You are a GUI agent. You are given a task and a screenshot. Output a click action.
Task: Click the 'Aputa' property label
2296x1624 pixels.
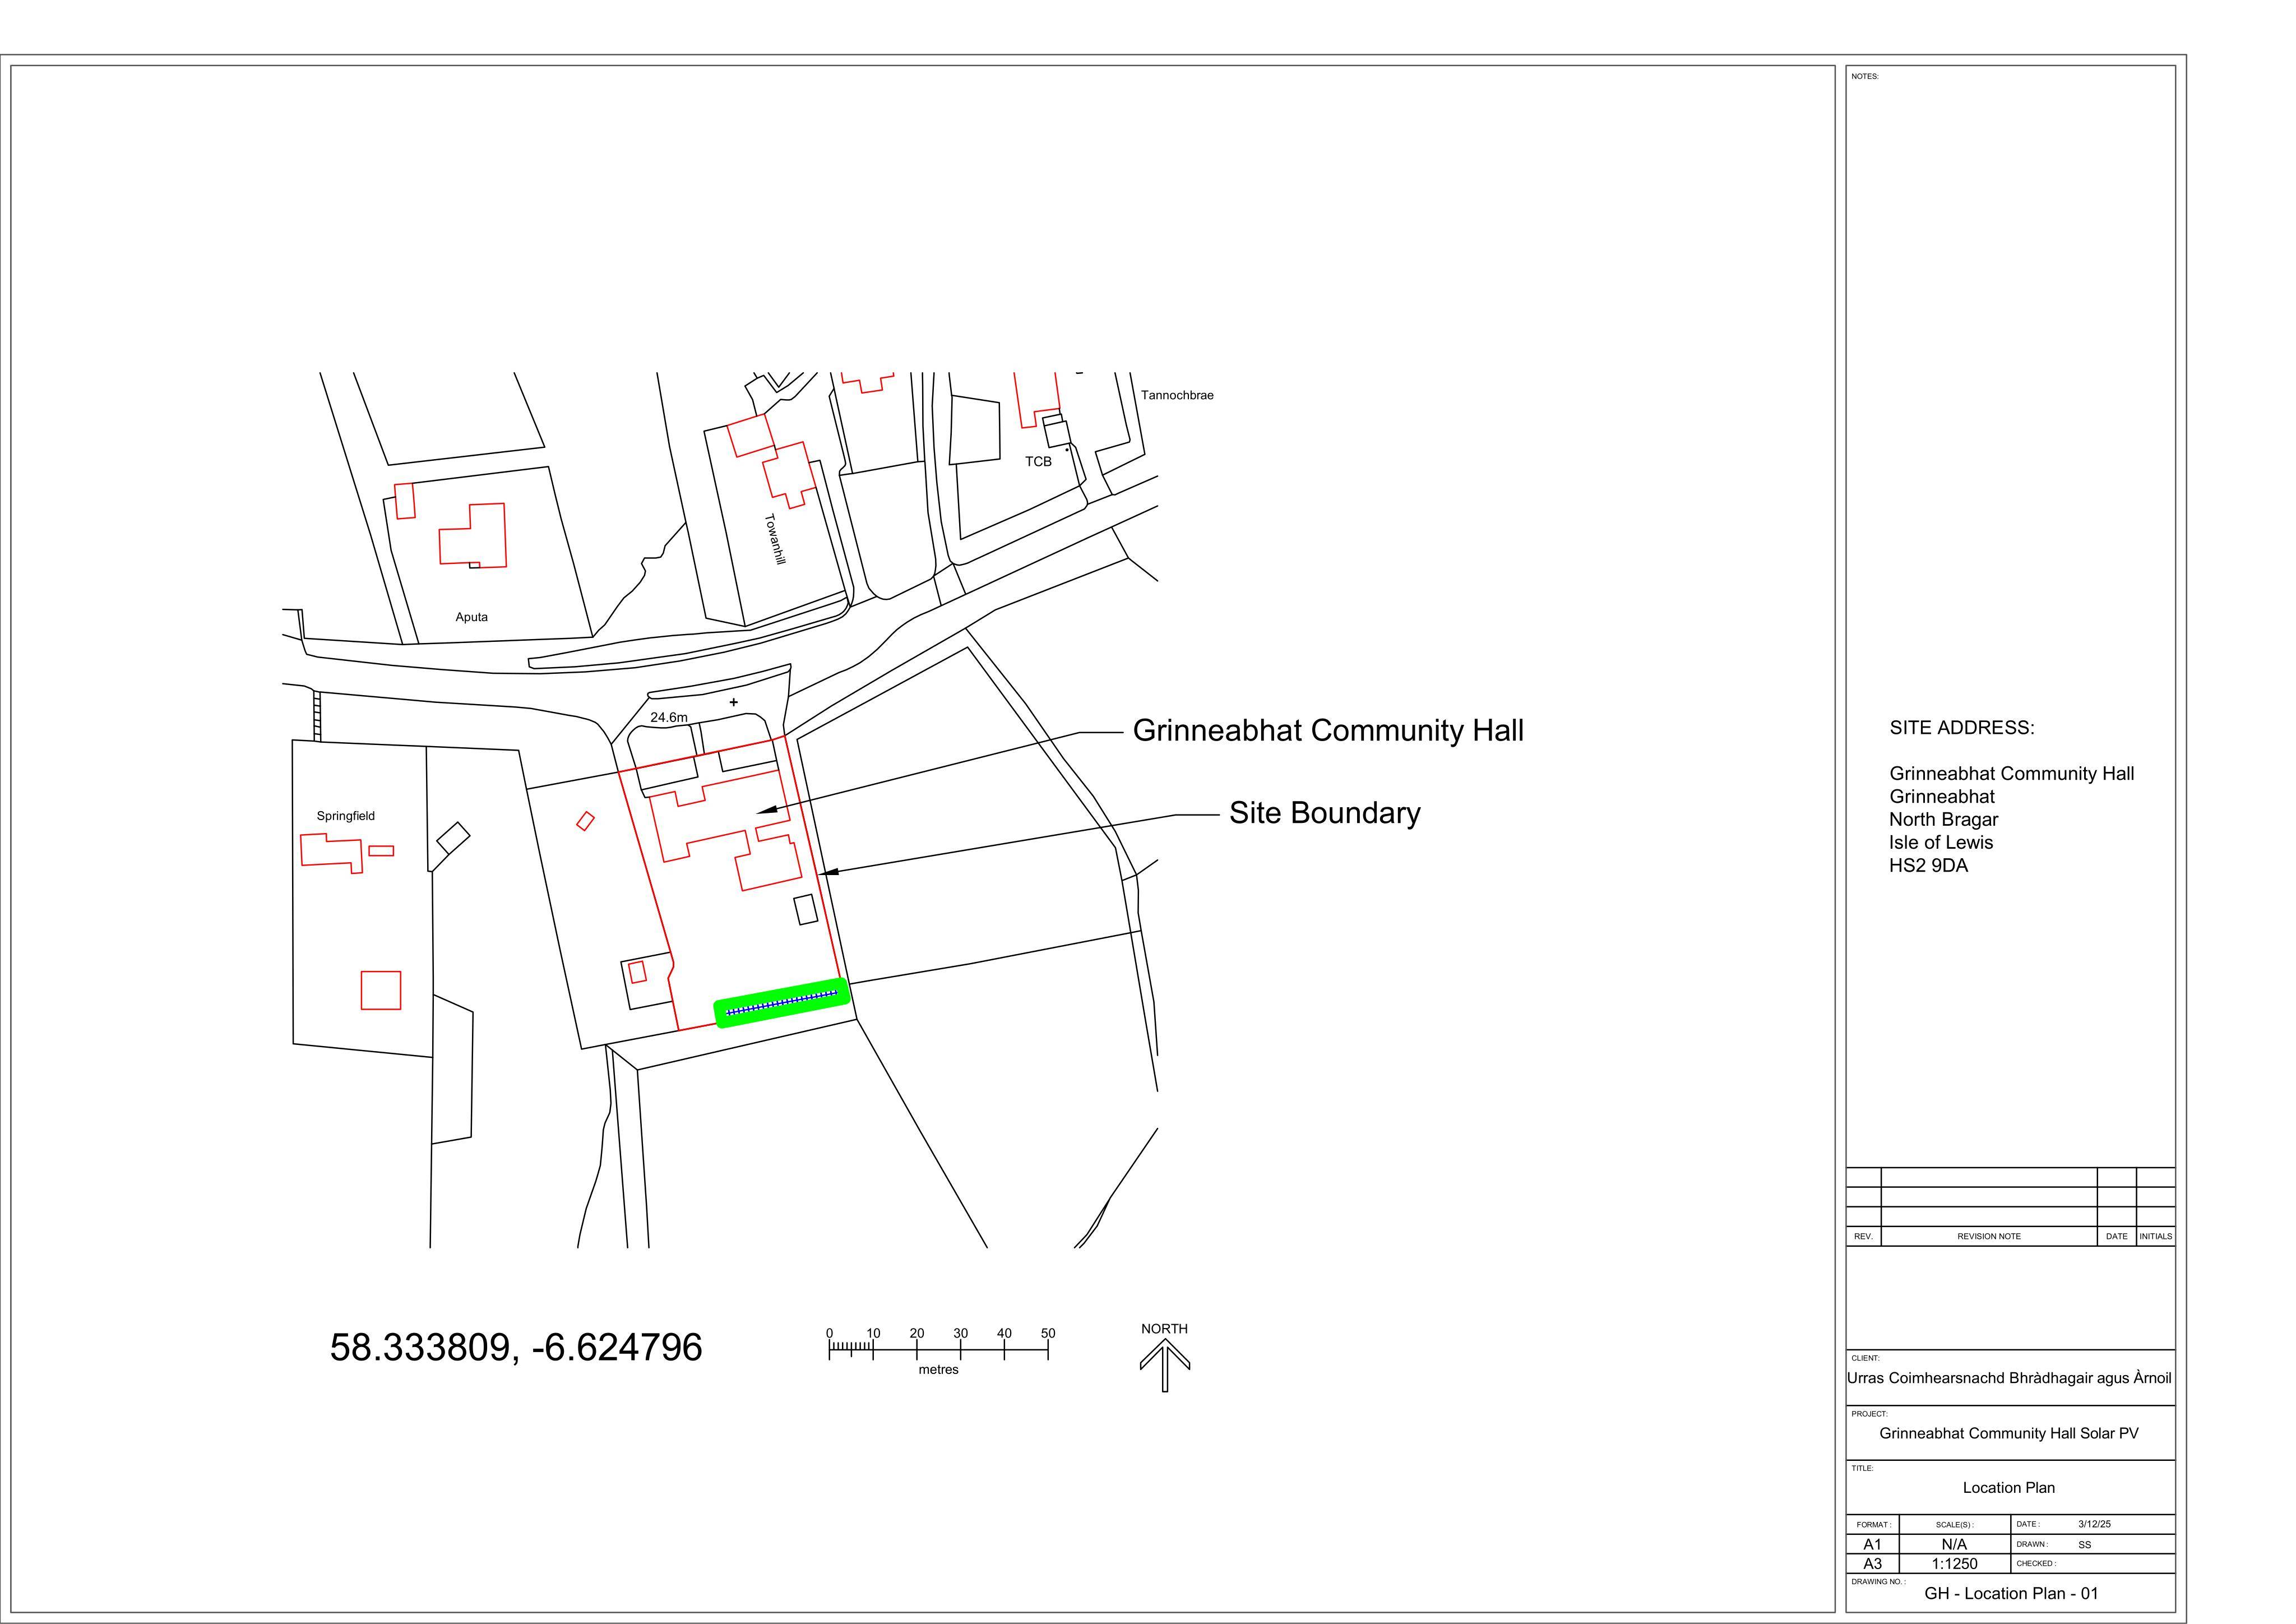(x=472, y=617)
